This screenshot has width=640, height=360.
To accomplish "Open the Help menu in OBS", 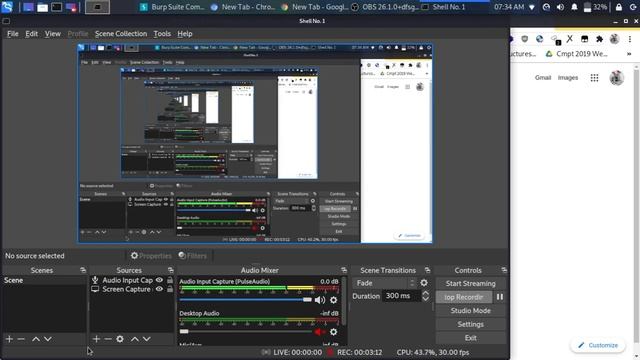I will click(184, 34).
